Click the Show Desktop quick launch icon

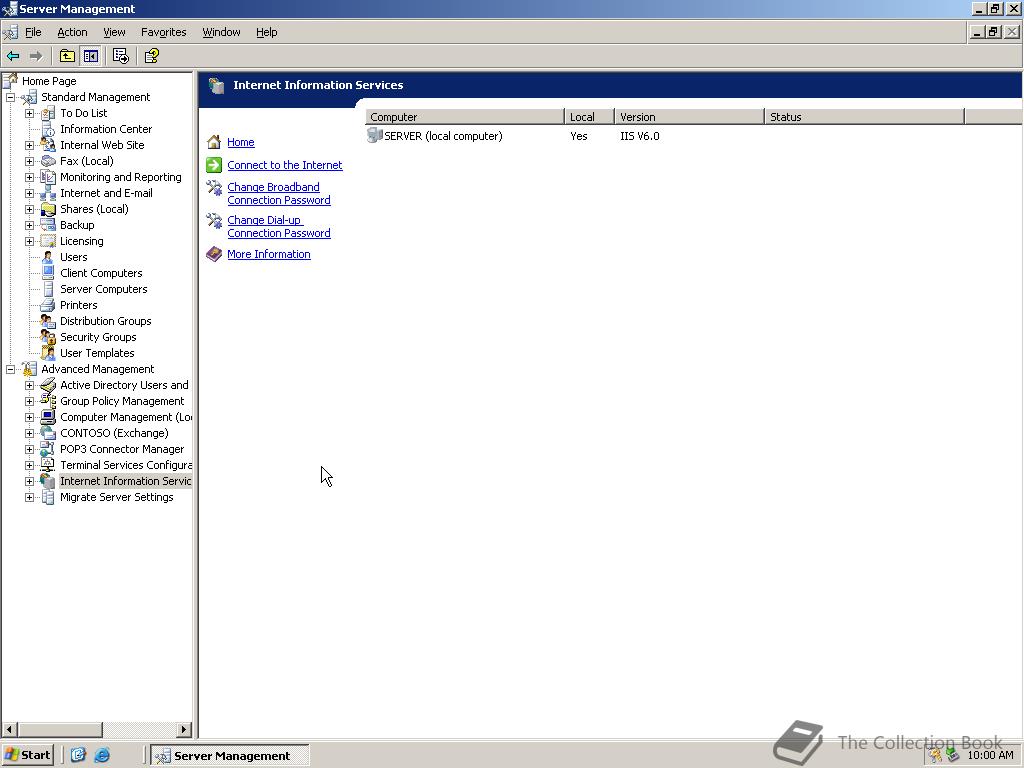78,756
